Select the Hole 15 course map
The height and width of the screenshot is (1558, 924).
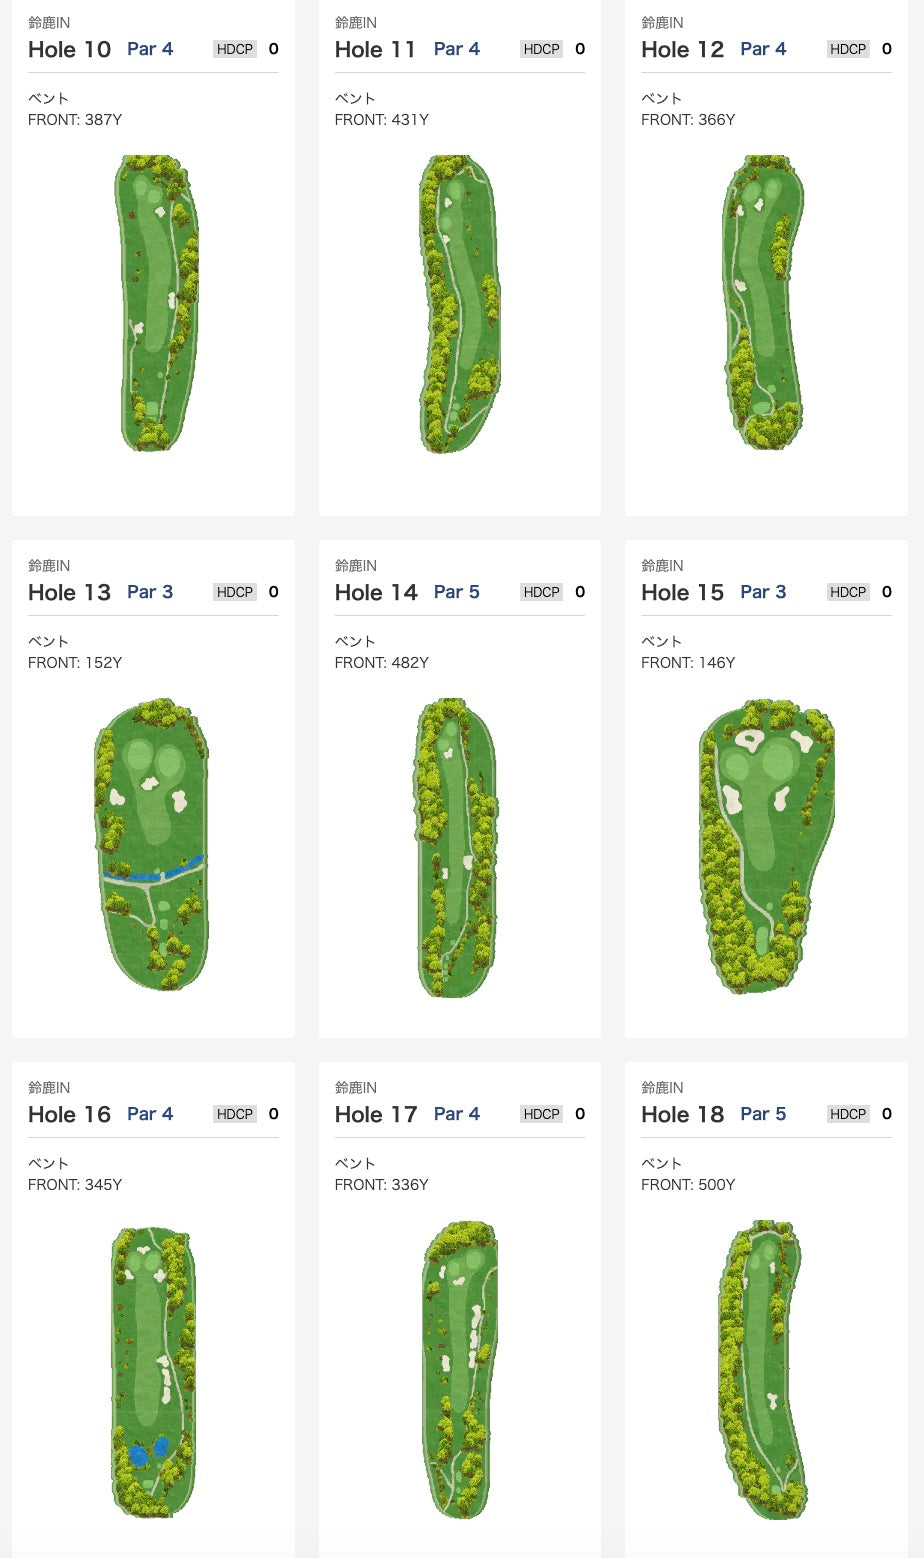pos(766,845)
